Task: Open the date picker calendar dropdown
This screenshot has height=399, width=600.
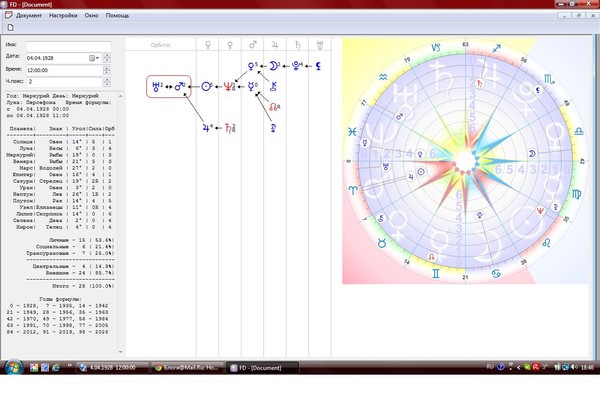Action: tap(94, 58)
